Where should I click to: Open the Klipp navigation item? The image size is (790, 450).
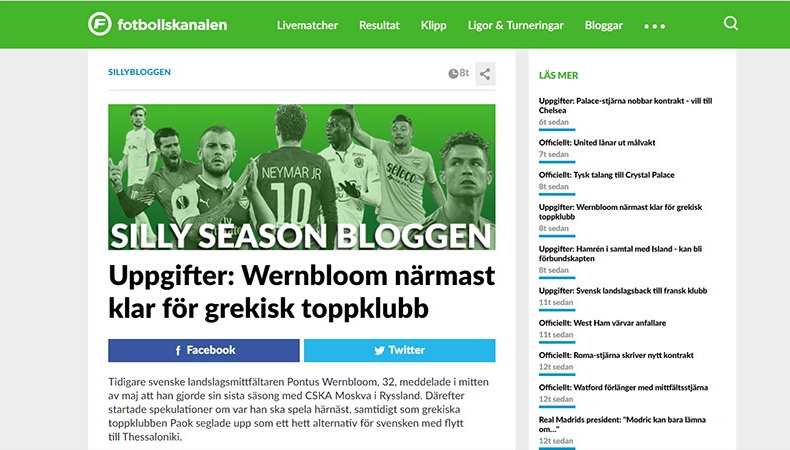[x=434, y=25]
